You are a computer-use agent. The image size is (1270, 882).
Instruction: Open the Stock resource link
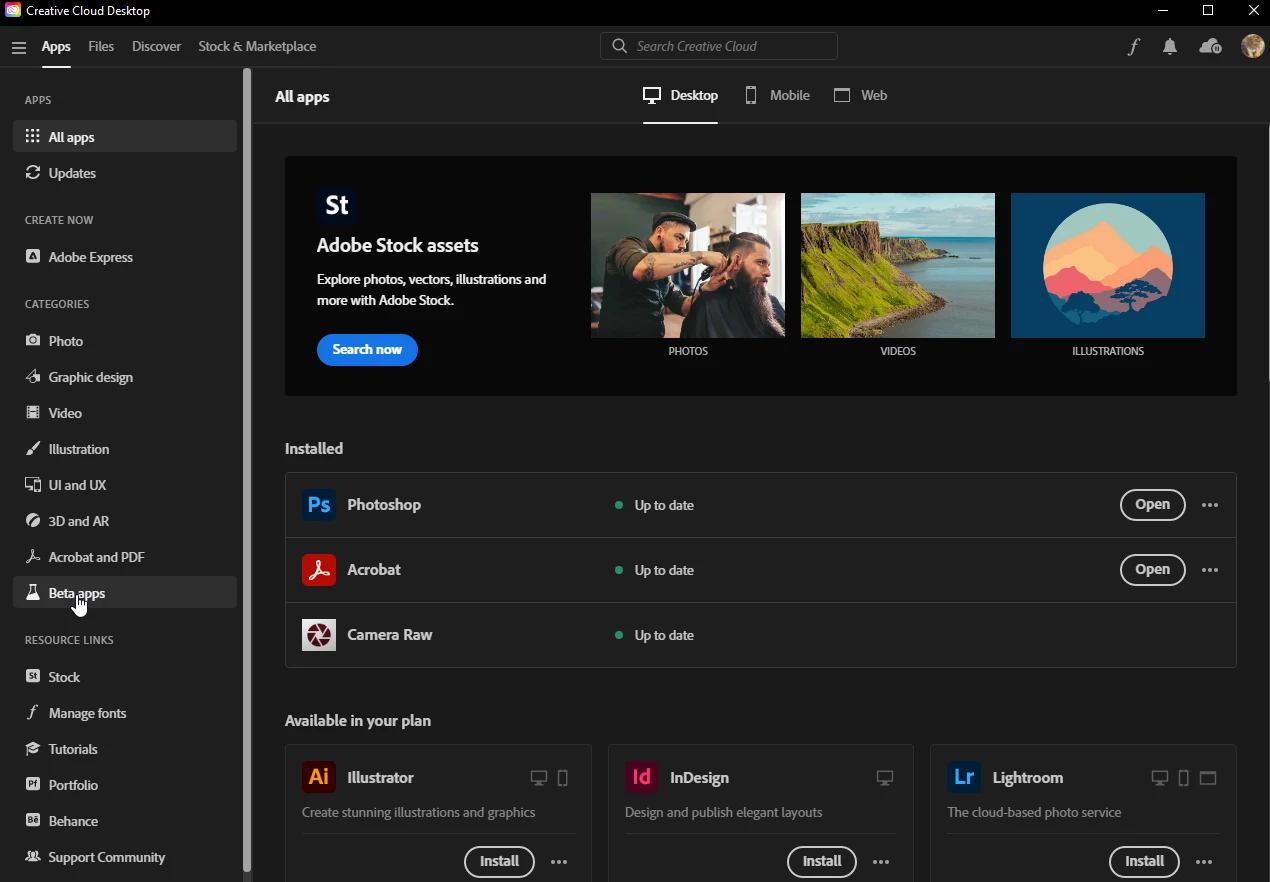(x=125, y=677)
